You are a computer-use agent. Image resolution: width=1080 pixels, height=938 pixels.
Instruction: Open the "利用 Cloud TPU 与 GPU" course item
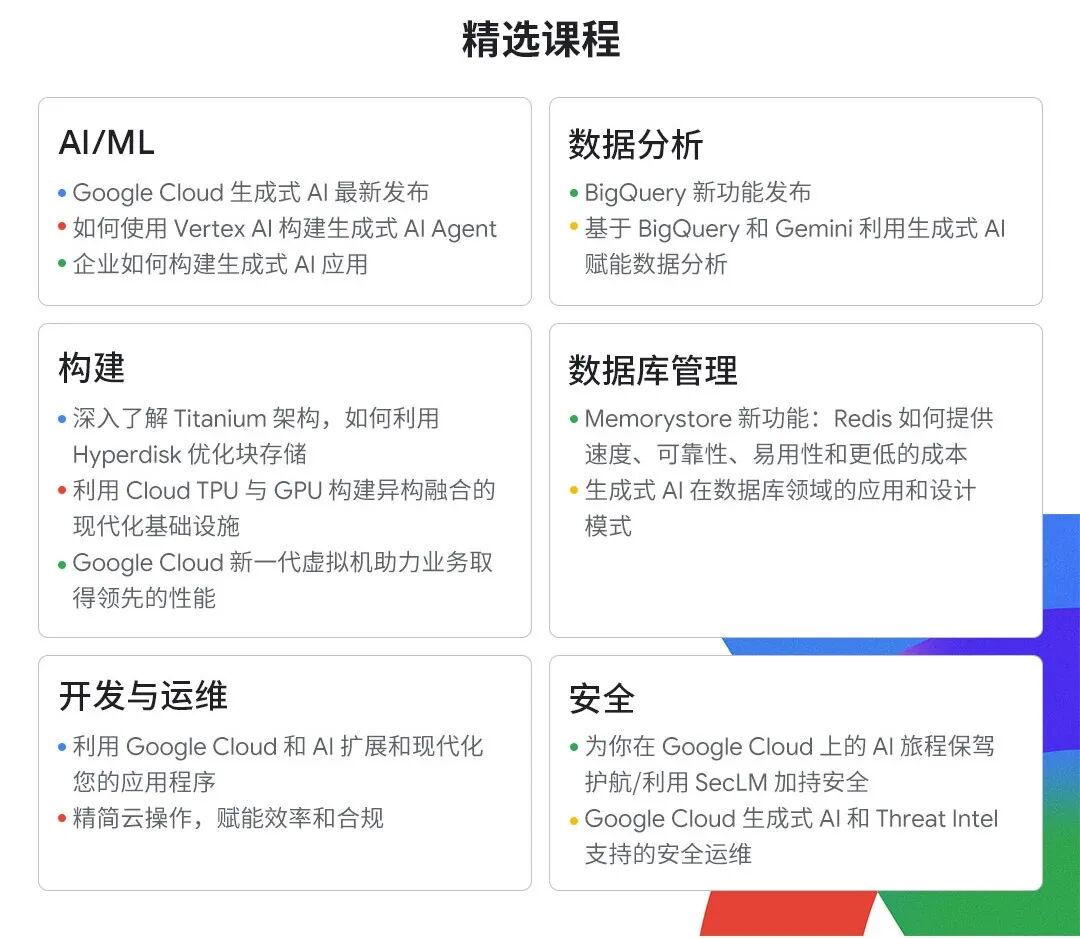(x=284, y=508)
